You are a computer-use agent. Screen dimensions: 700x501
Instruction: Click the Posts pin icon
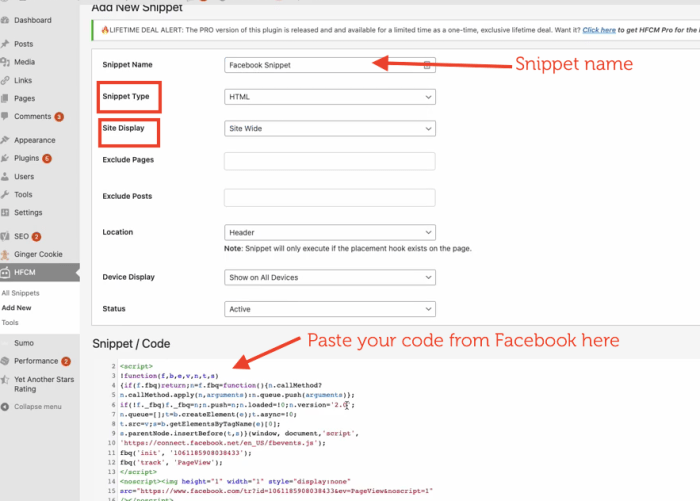pos(5,44)
